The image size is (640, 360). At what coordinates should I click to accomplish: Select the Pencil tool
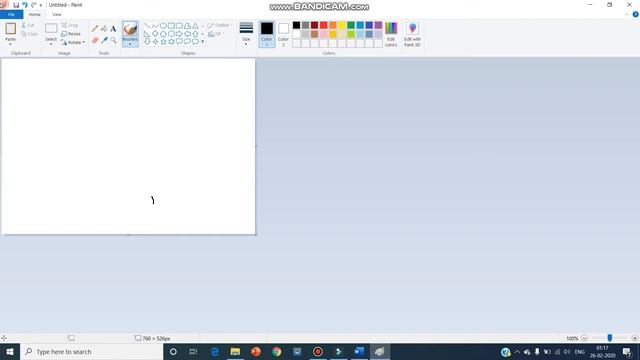pyautogui.click(x=95, y=29)
